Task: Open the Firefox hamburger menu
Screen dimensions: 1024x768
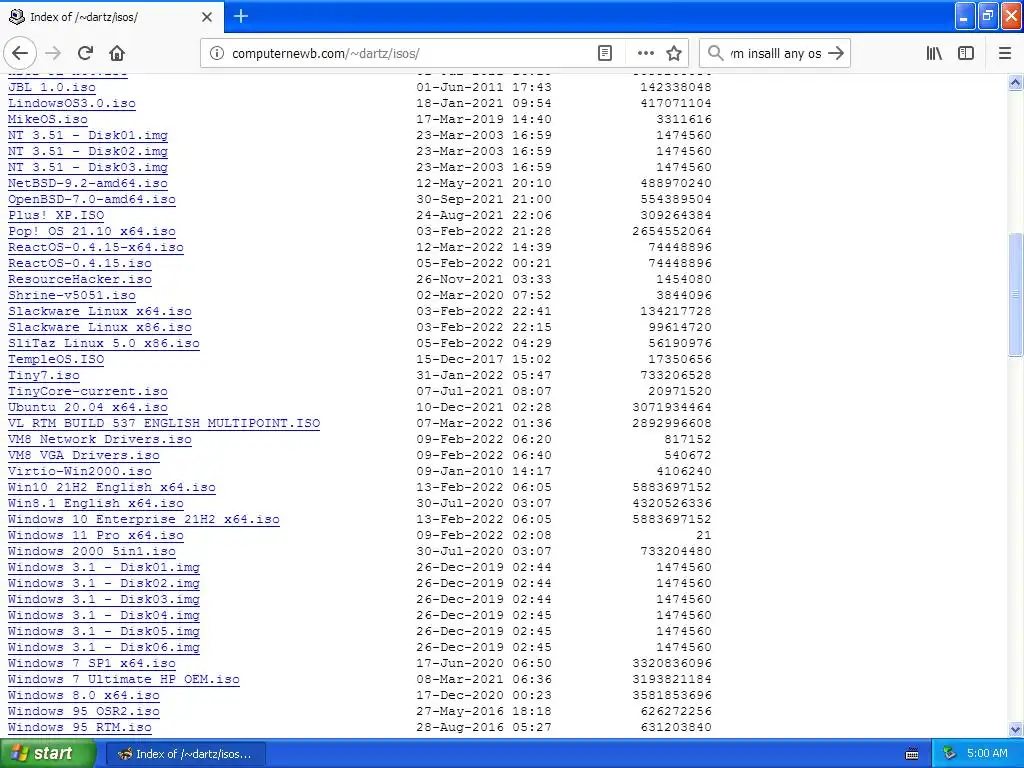Action: 1005,53
